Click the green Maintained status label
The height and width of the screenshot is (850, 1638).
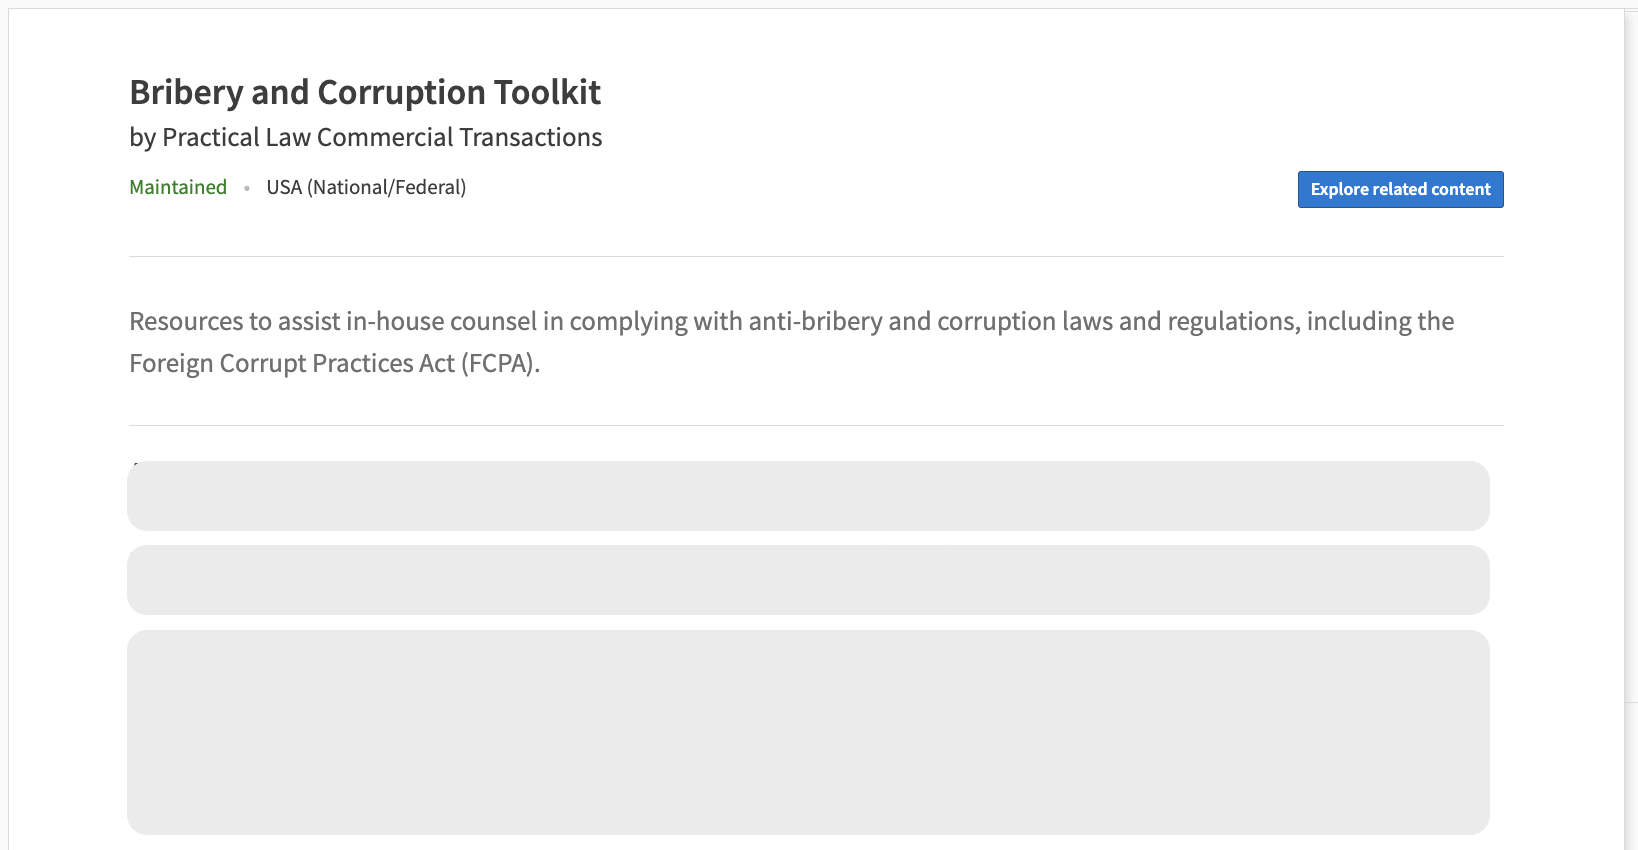tap(178, 187)
